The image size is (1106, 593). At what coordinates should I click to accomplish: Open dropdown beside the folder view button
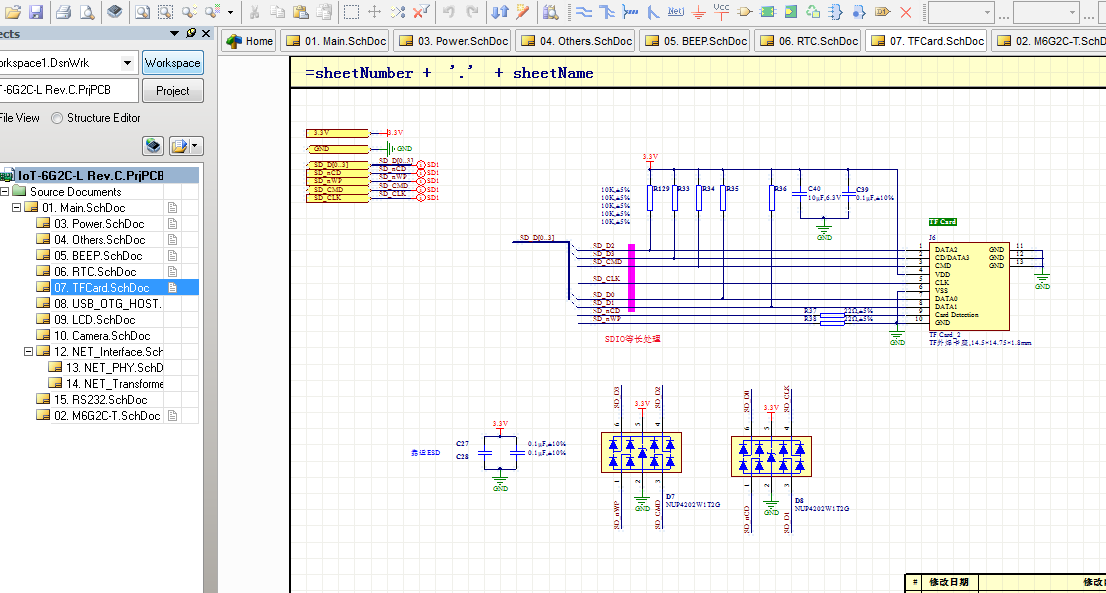[195, 146]
